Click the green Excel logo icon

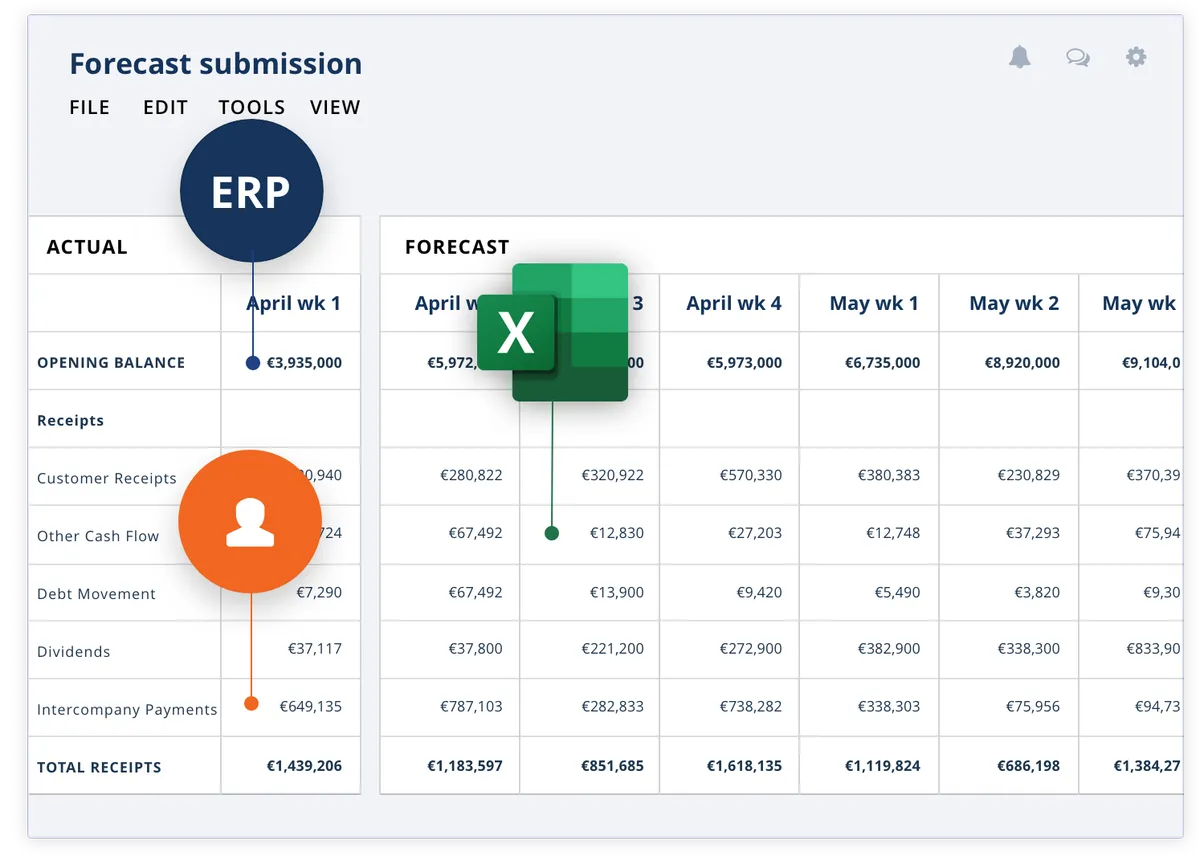(553, 332)
